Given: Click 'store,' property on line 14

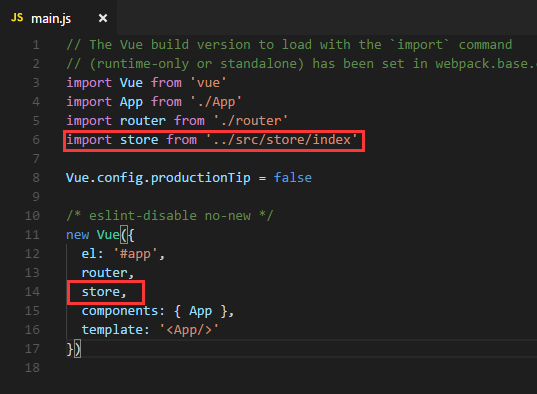Looking at the screenshot, I should point(104,292).
